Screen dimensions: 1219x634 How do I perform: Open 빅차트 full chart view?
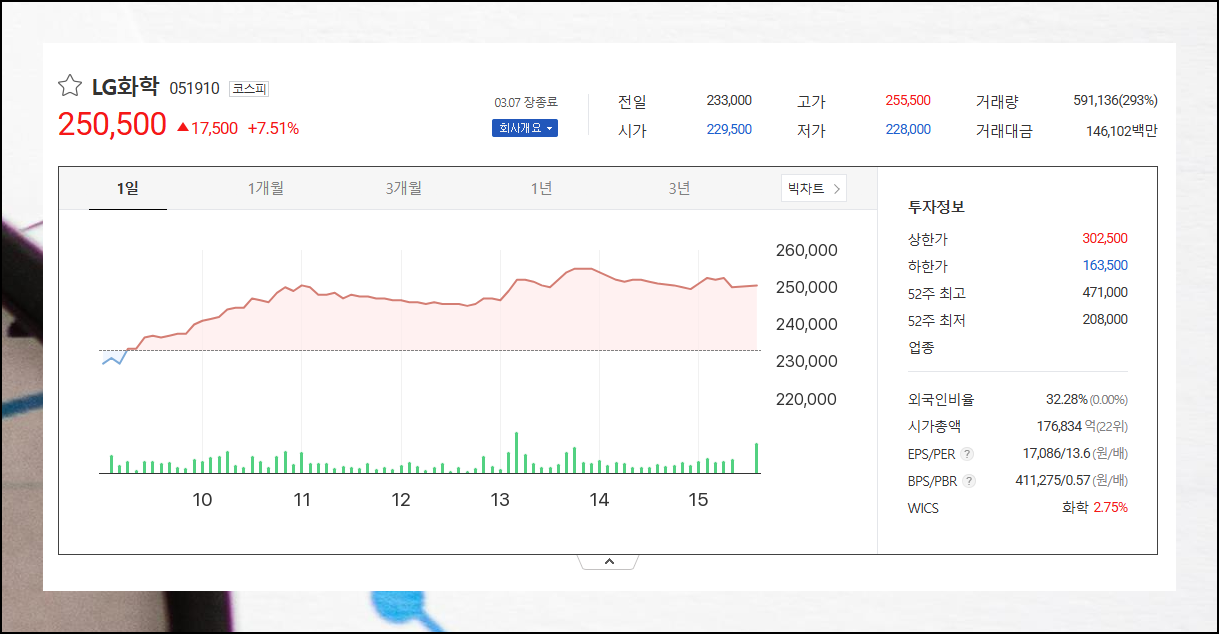pos(814,188)
